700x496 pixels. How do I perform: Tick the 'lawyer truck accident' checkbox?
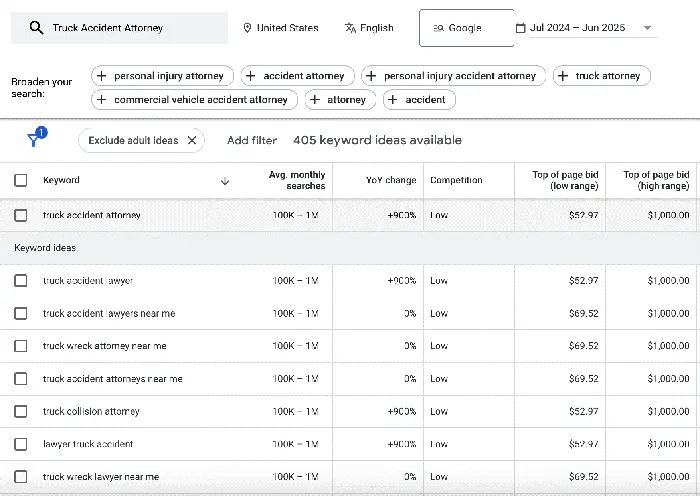(x=21, y=444)
